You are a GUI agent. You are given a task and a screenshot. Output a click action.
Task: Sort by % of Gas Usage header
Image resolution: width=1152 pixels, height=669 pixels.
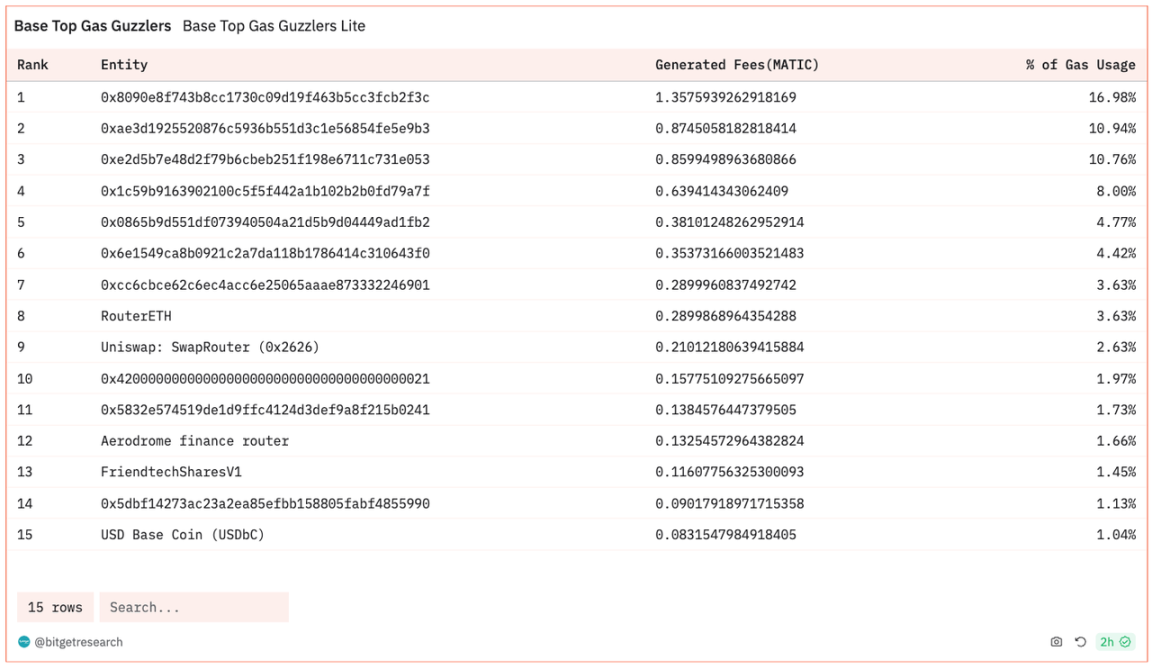(x=1080, y=65)
